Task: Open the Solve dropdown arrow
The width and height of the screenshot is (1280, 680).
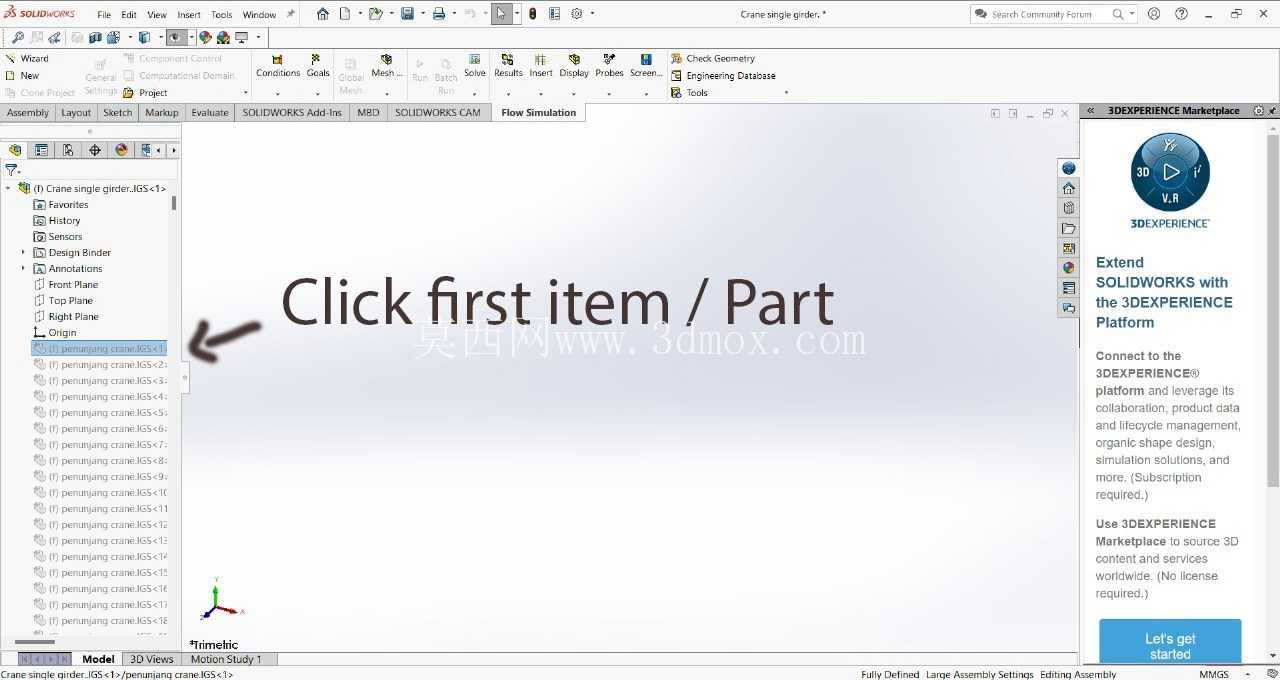Action: coord(475,94)
